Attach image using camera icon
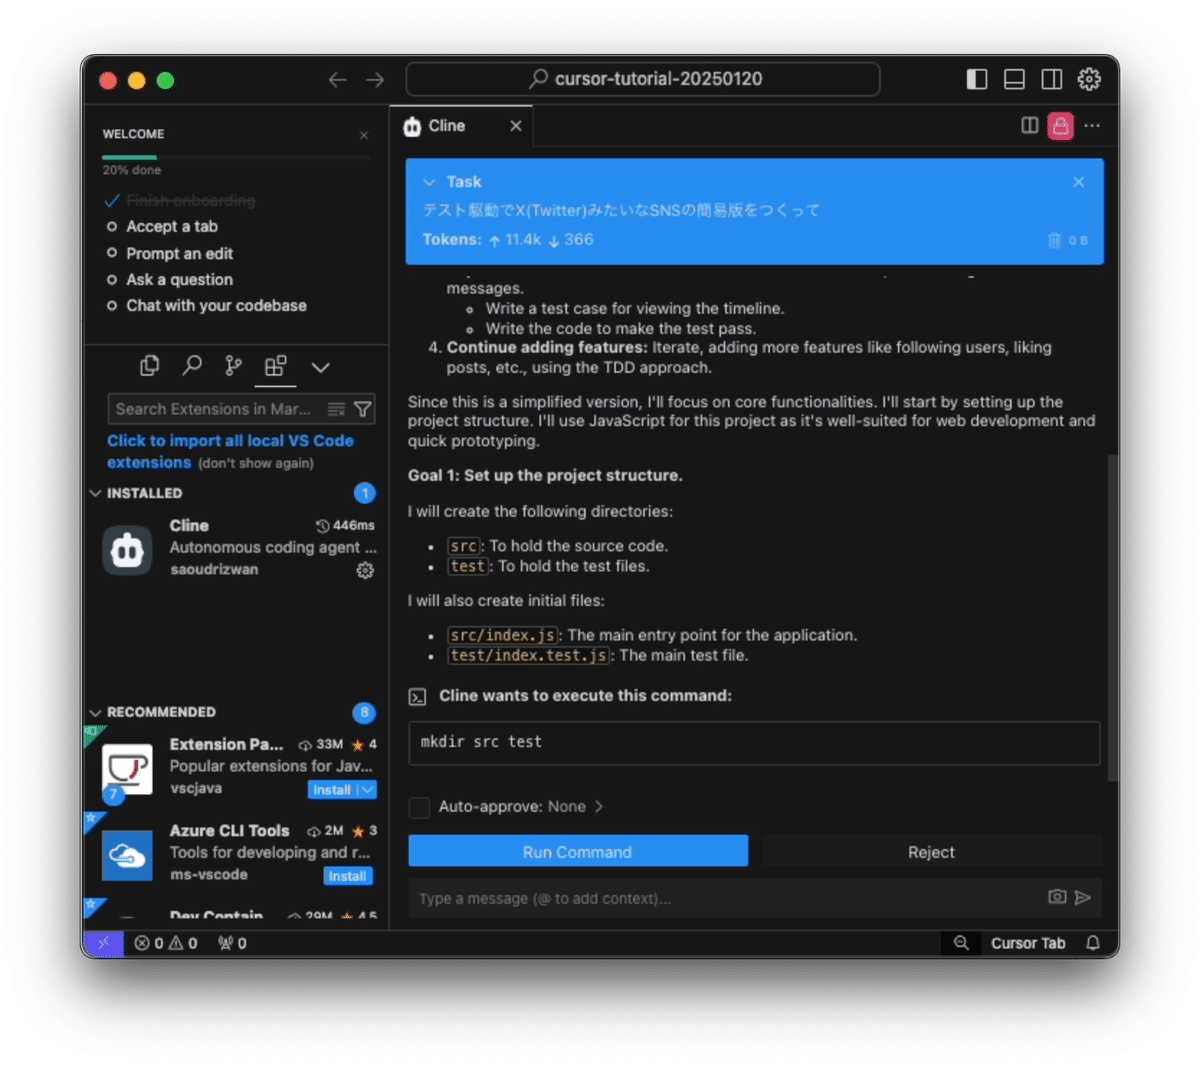 pyautogui.click(x=1057, y=897)
